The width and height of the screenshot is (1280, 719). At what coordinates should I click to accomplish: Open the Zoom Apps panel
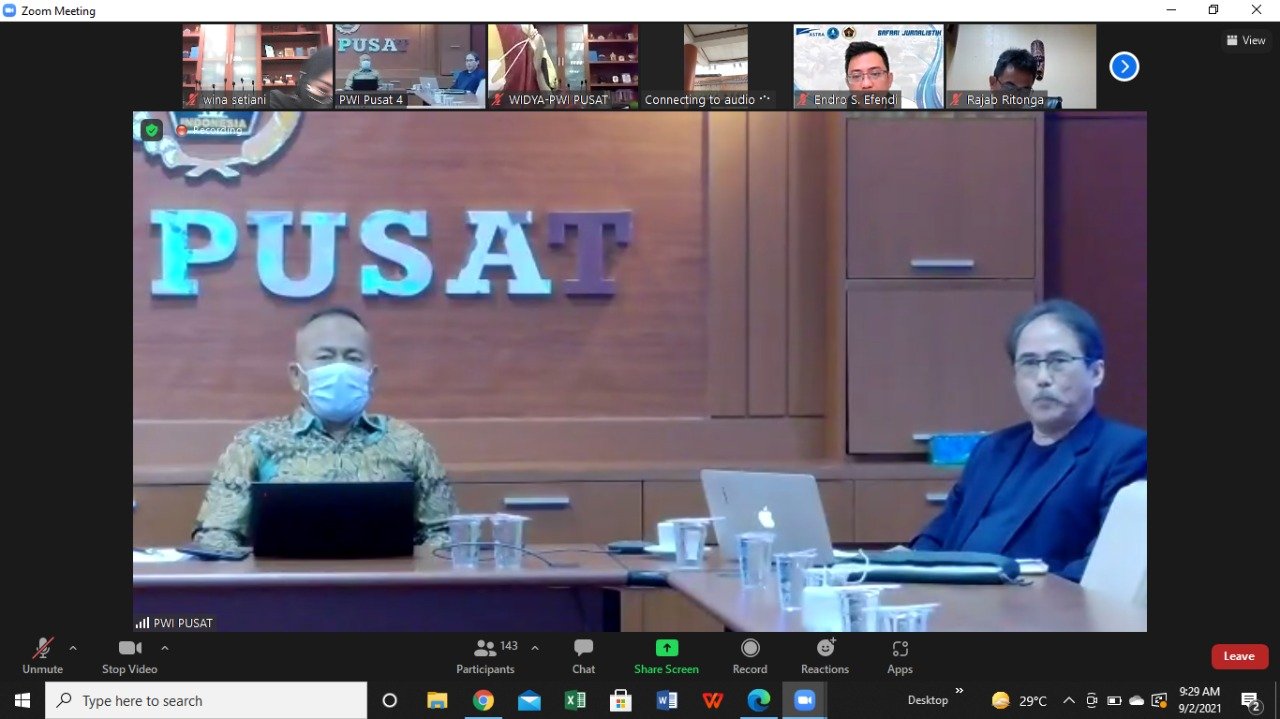(x=899, y=656)
